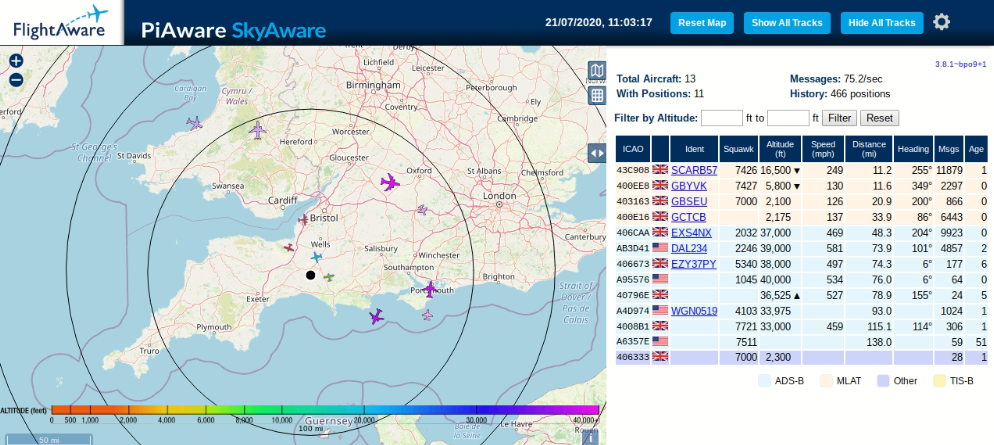The image size is (994, 445).
Task: Select the lavender aircraft west of Hereford
Action: click(x=257, y=130)
